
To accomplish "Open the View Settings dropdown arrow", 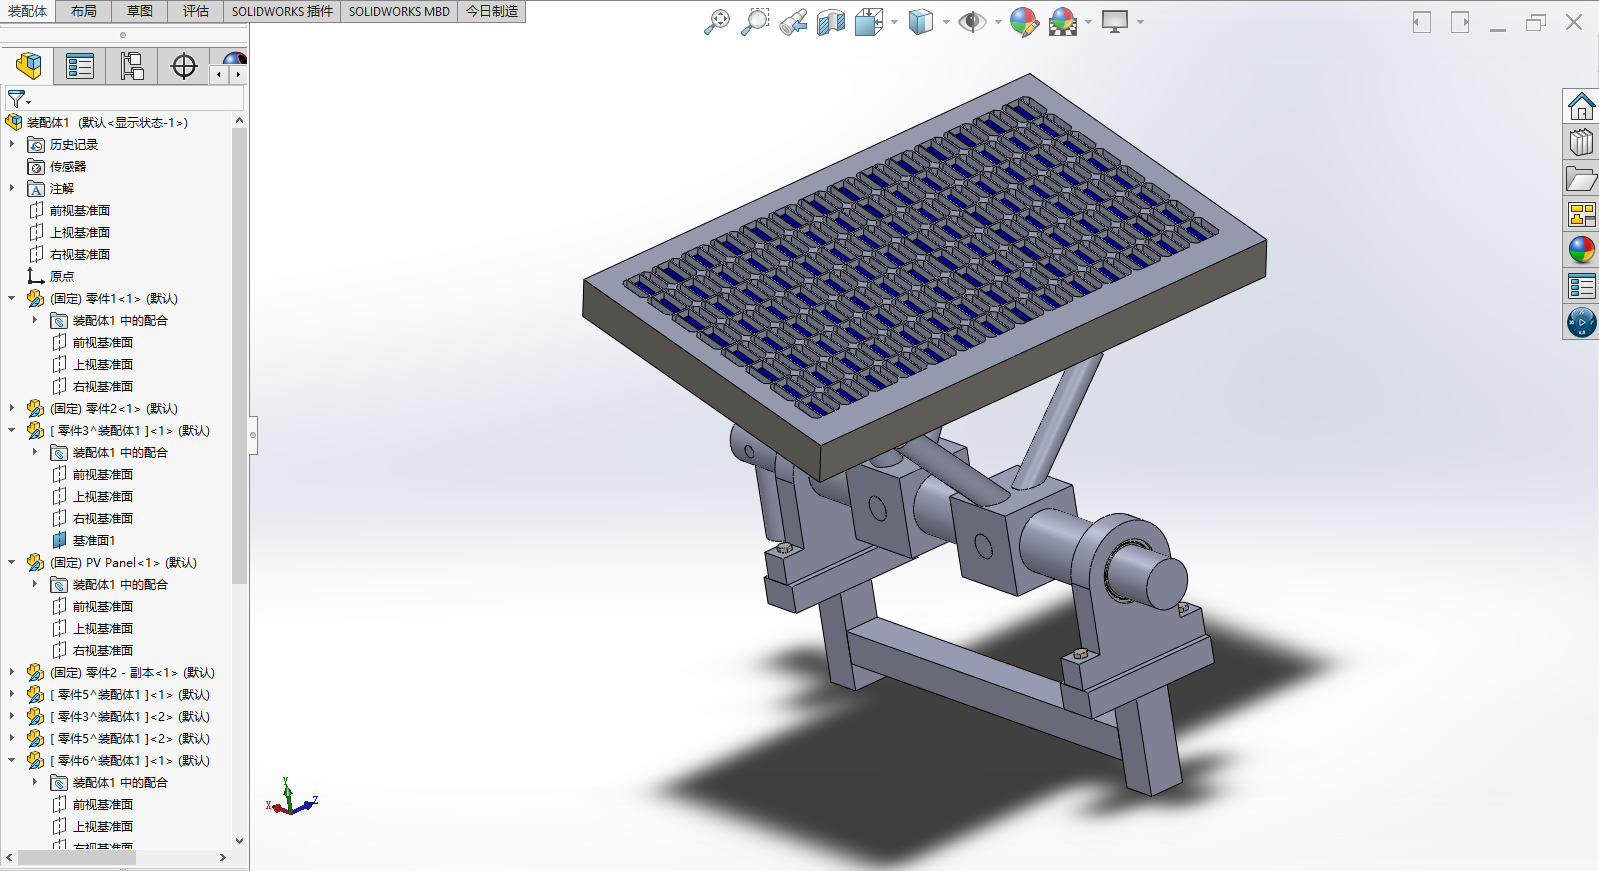I will (x=1140, y=22).
